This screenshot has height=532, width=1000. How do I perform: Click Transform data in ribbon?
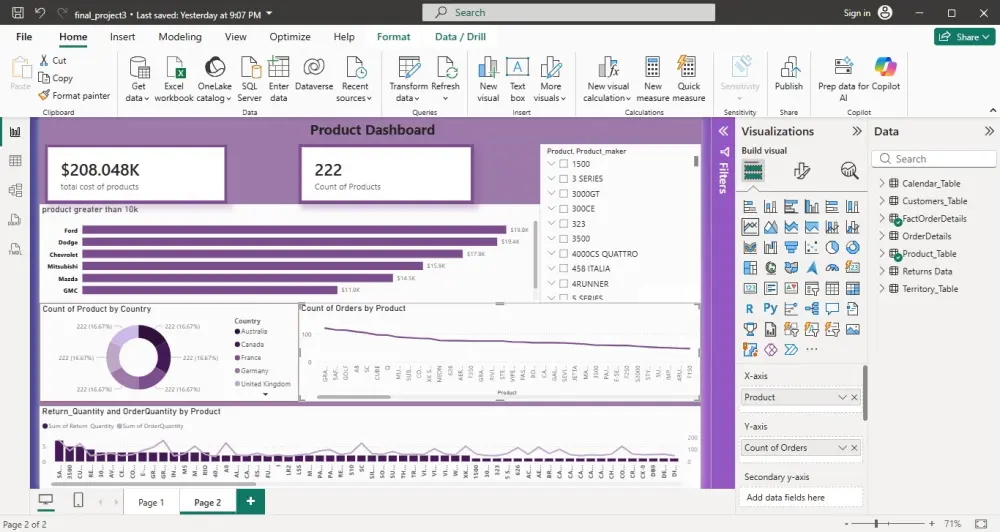(x=408, y=80)
